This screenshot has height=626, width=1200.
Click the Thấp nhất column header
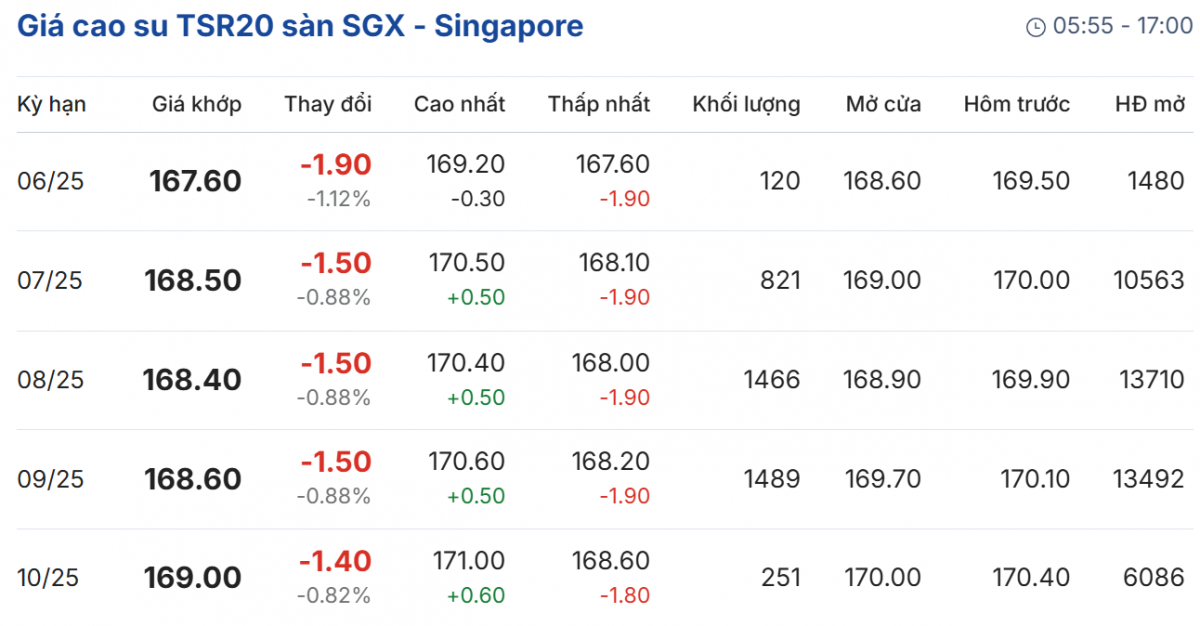(x=599, y=104)
